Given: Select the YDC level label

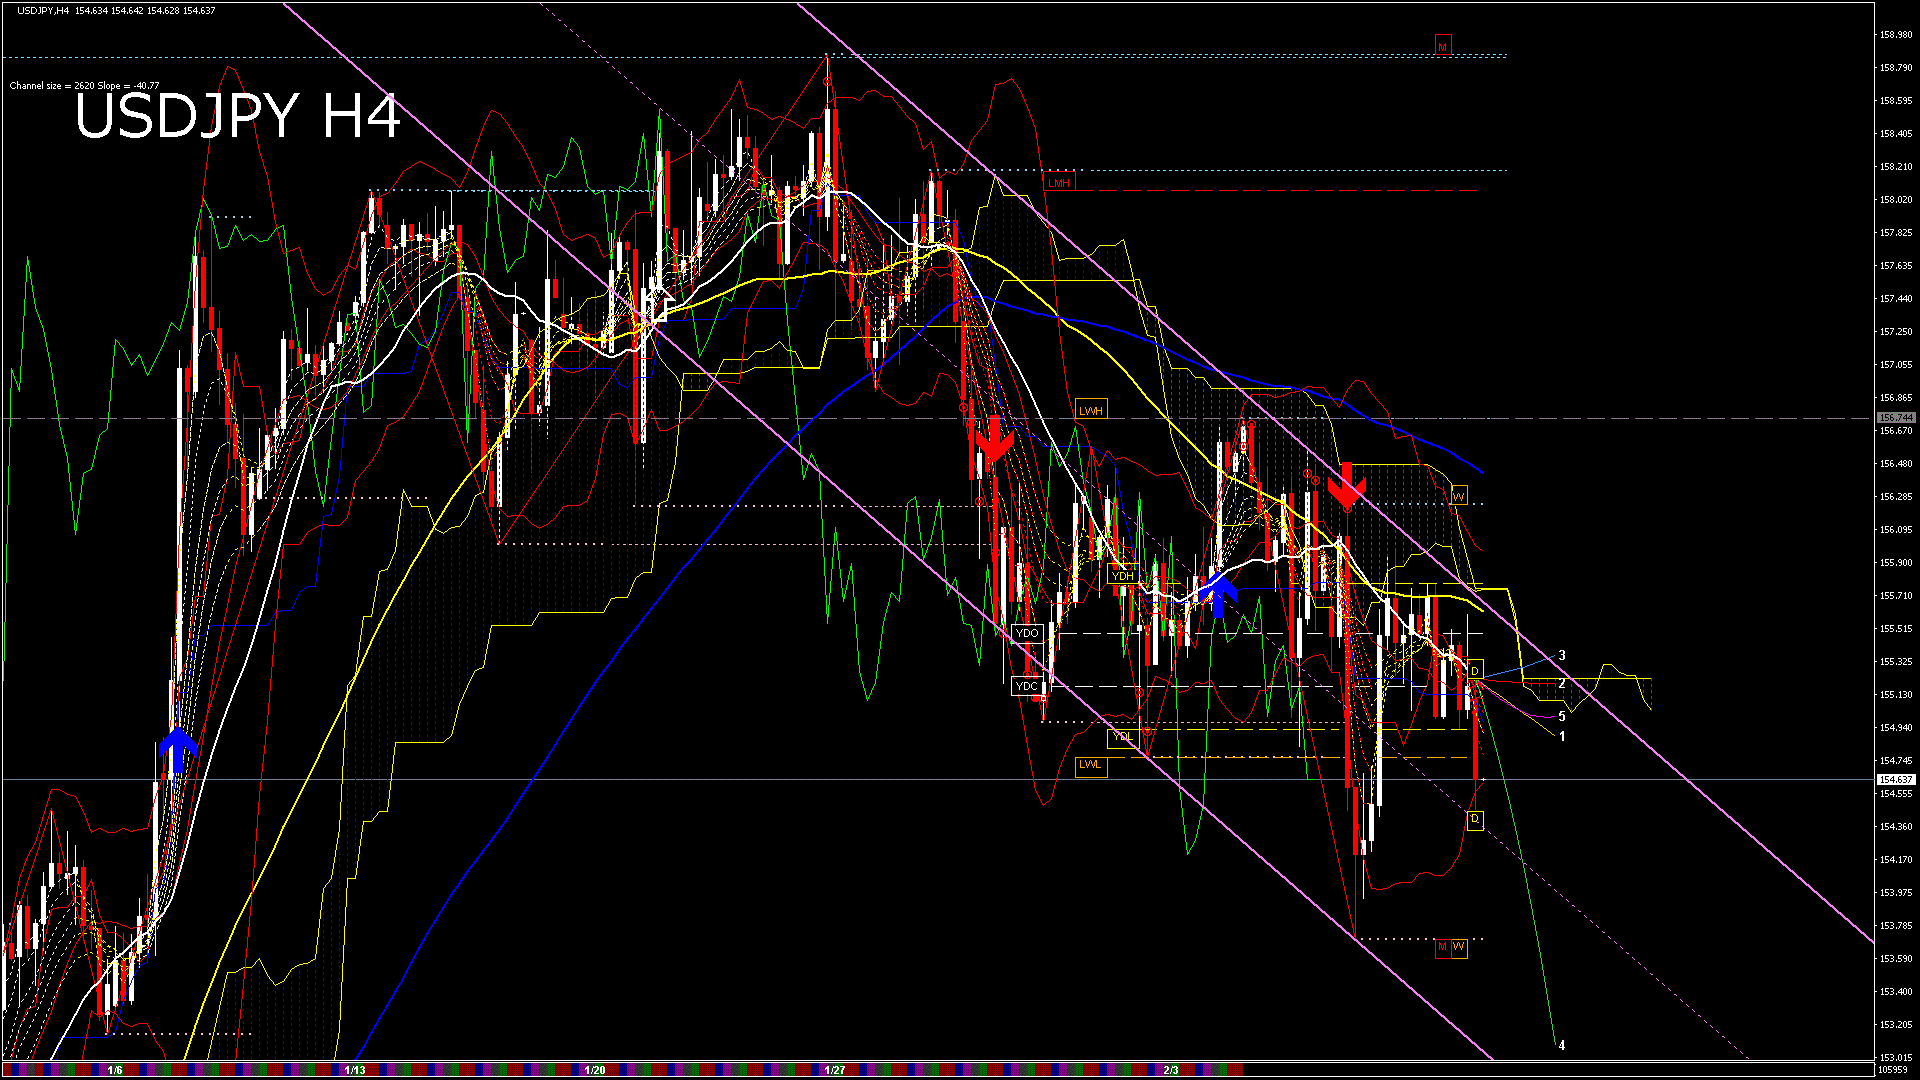Looking at the screenshot, I should click(x=1027, y=686).
